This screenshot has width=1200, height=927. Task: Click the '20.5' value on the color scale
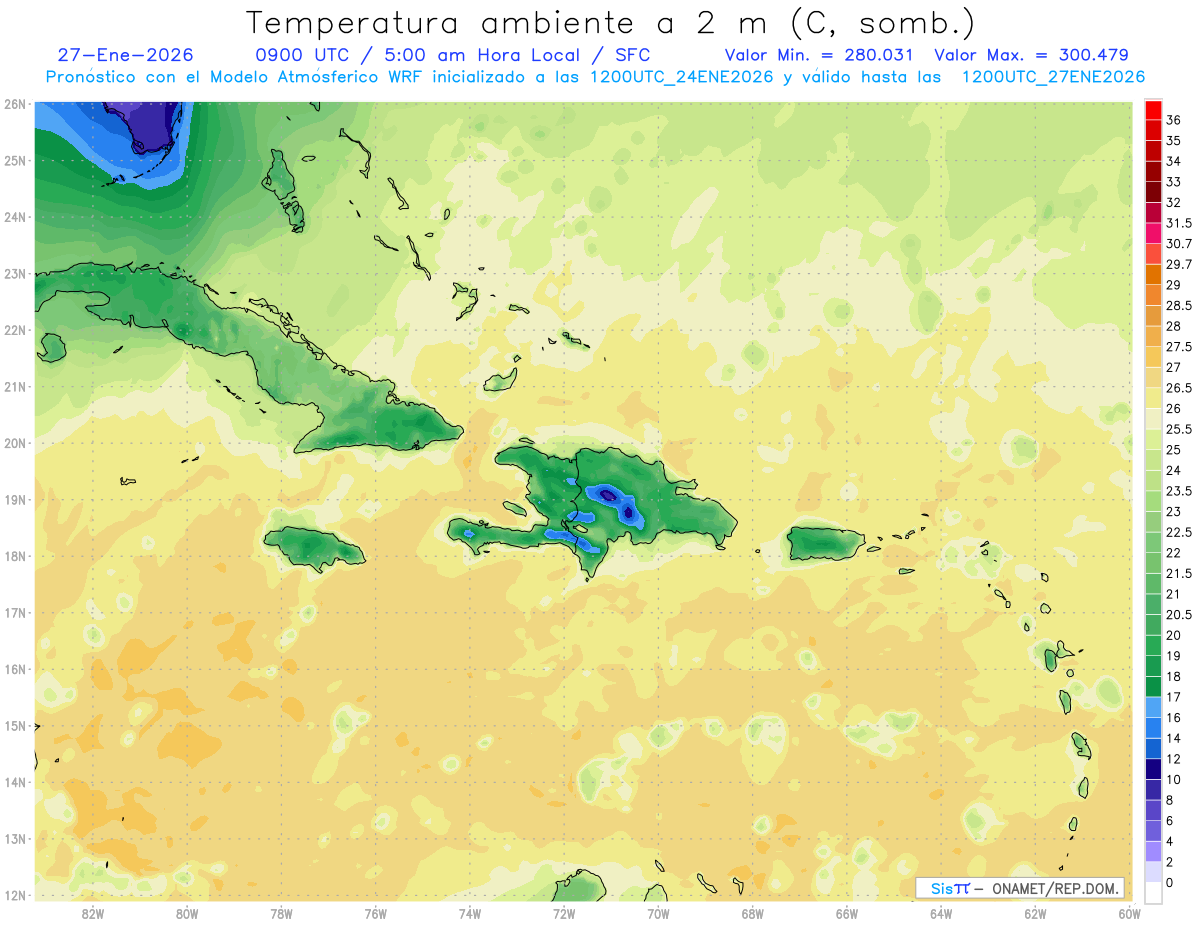click(x=1179, y=614)
